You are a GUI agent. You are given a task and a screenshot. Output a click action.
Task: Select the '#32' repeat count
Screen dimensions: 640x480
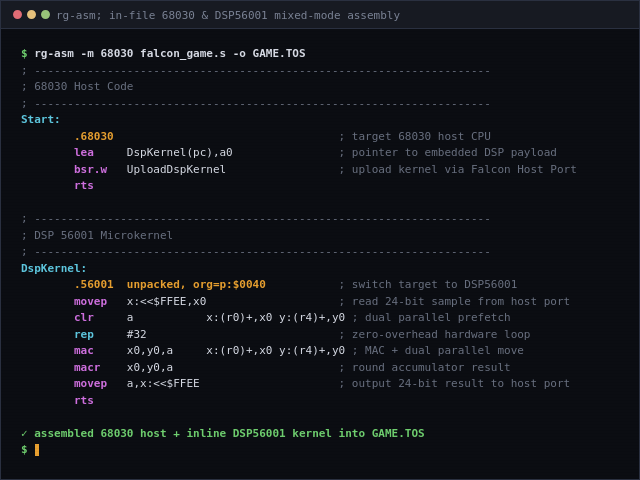[x=136, y=335]
